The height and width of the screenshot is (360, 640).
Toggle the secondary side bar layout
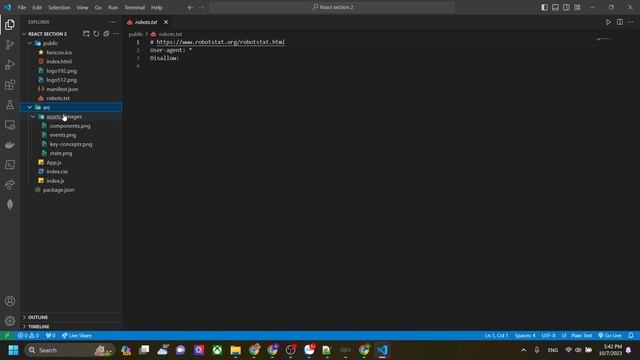(566, 7)
